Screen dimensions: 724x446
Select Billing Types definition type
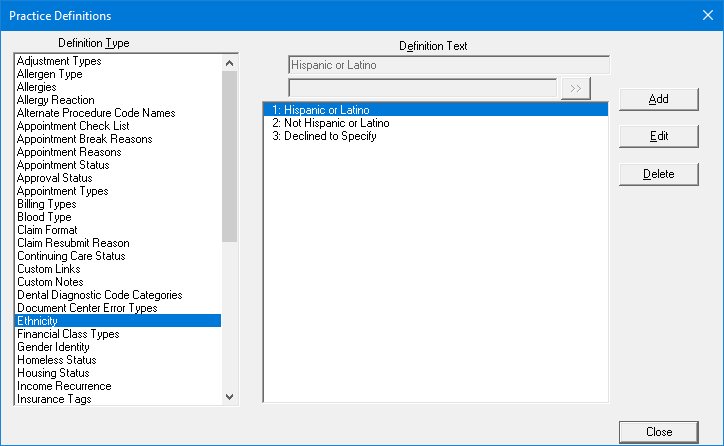pos(48,204)
